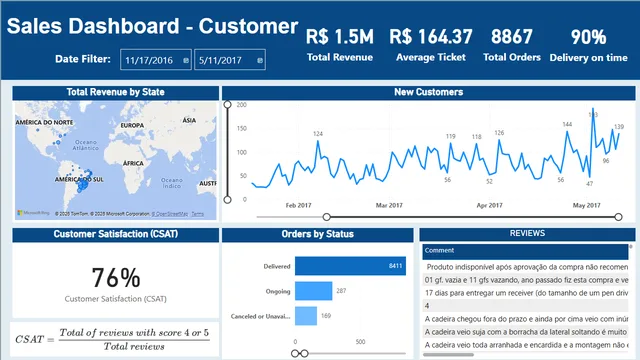Open the OpenStreetMap link on the map
Image resolution: width=640 pixels, height=360 pixels.
click(170, 214)
